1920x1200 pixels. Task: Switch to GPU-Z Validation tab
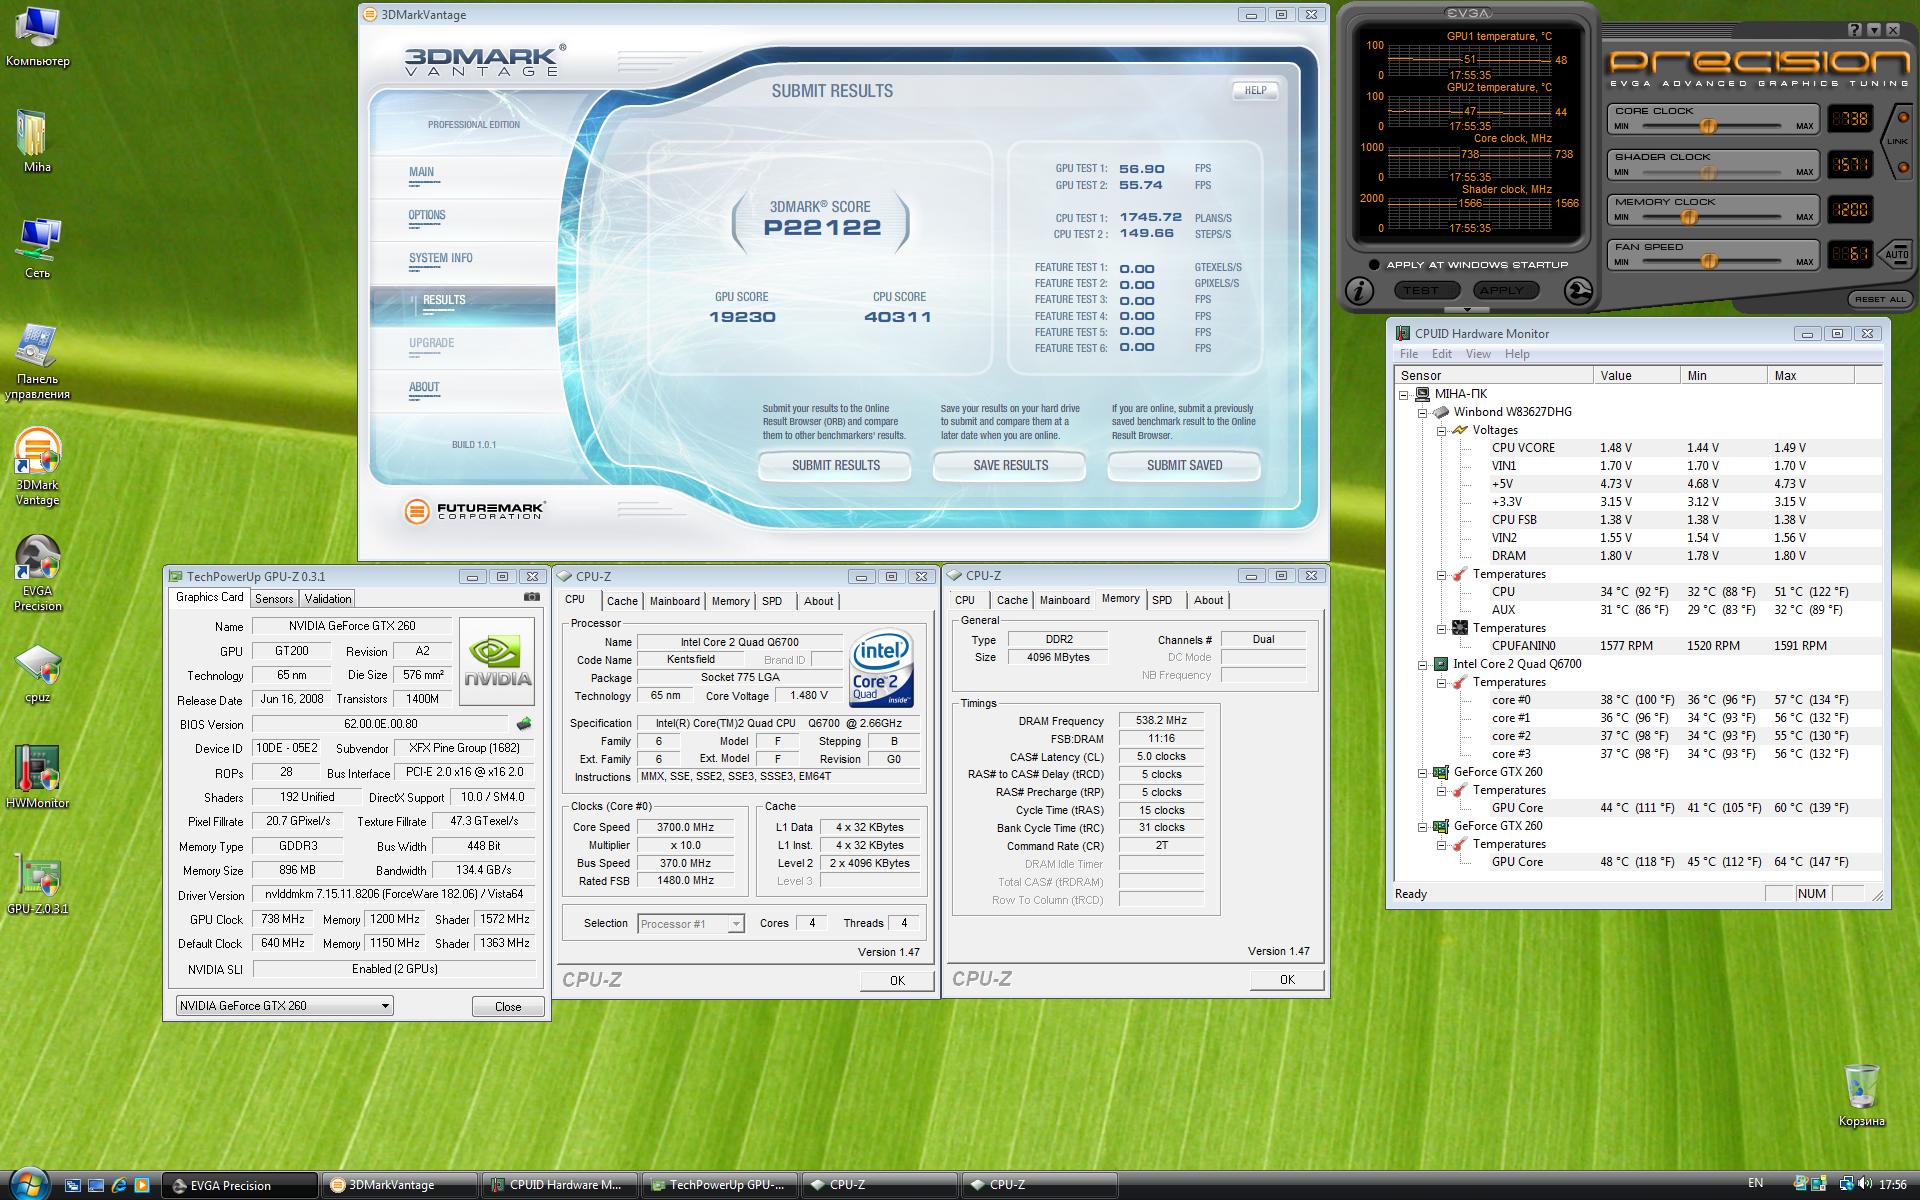[328, 599]
